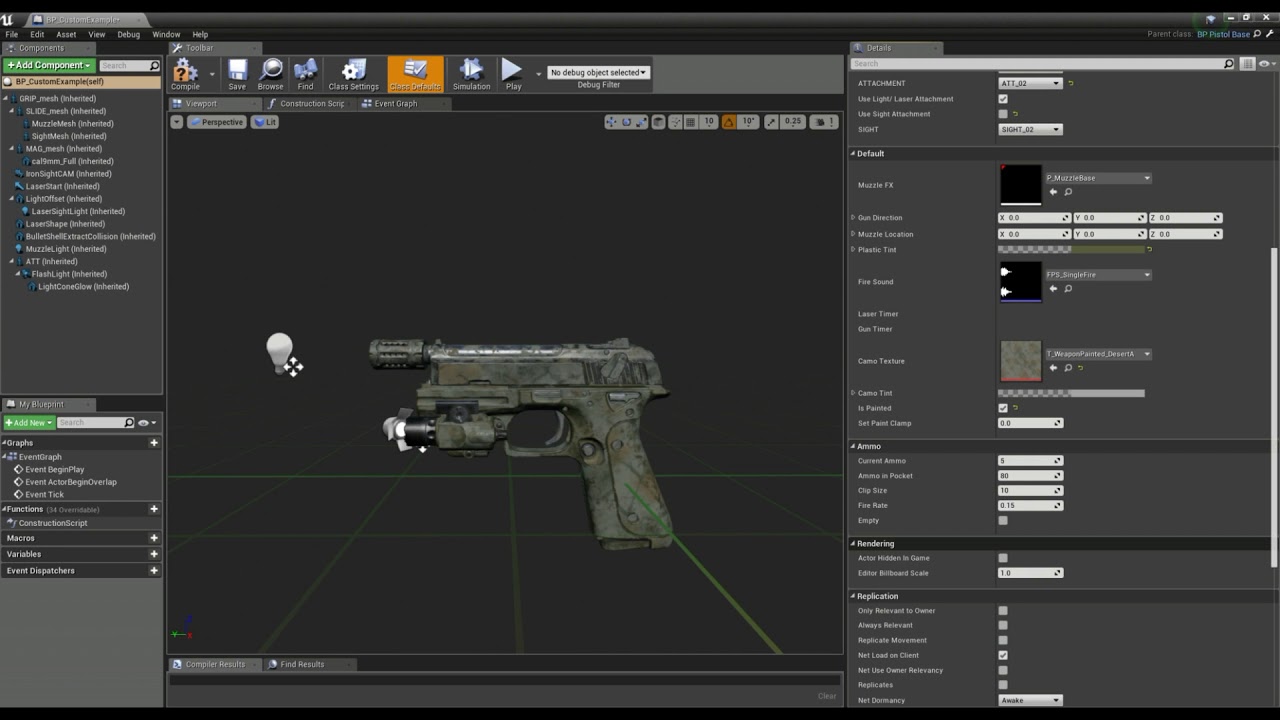Enable Actor Hidden In Game
This screenshot has height=720, width=1280.
tap(1003, 558)
